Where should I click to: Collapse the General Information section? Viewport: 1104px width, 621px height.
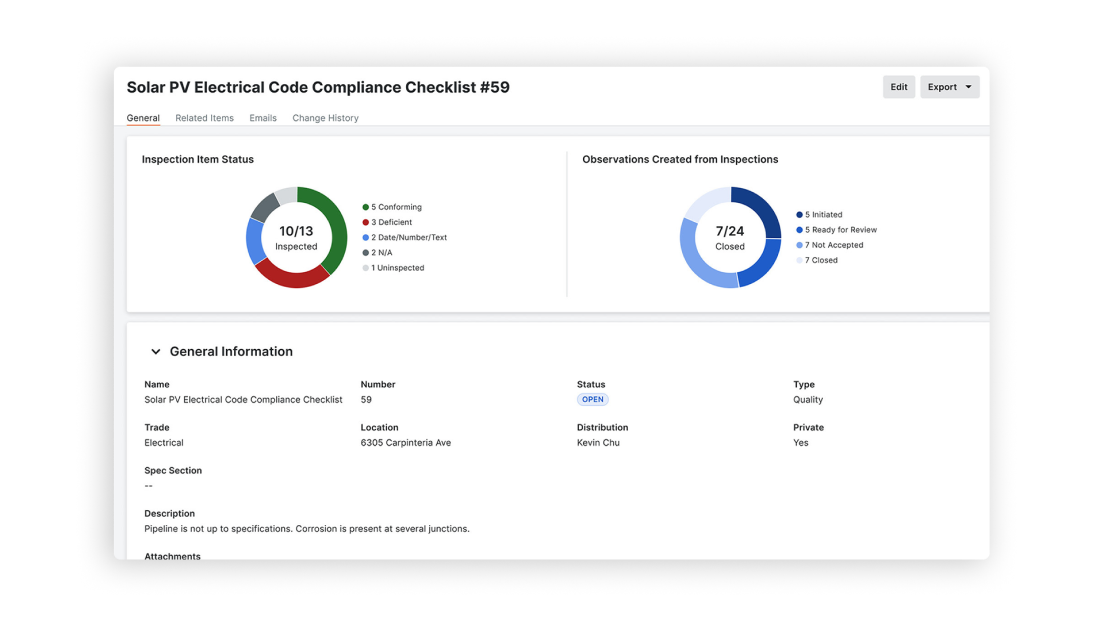tap(156, 351)
